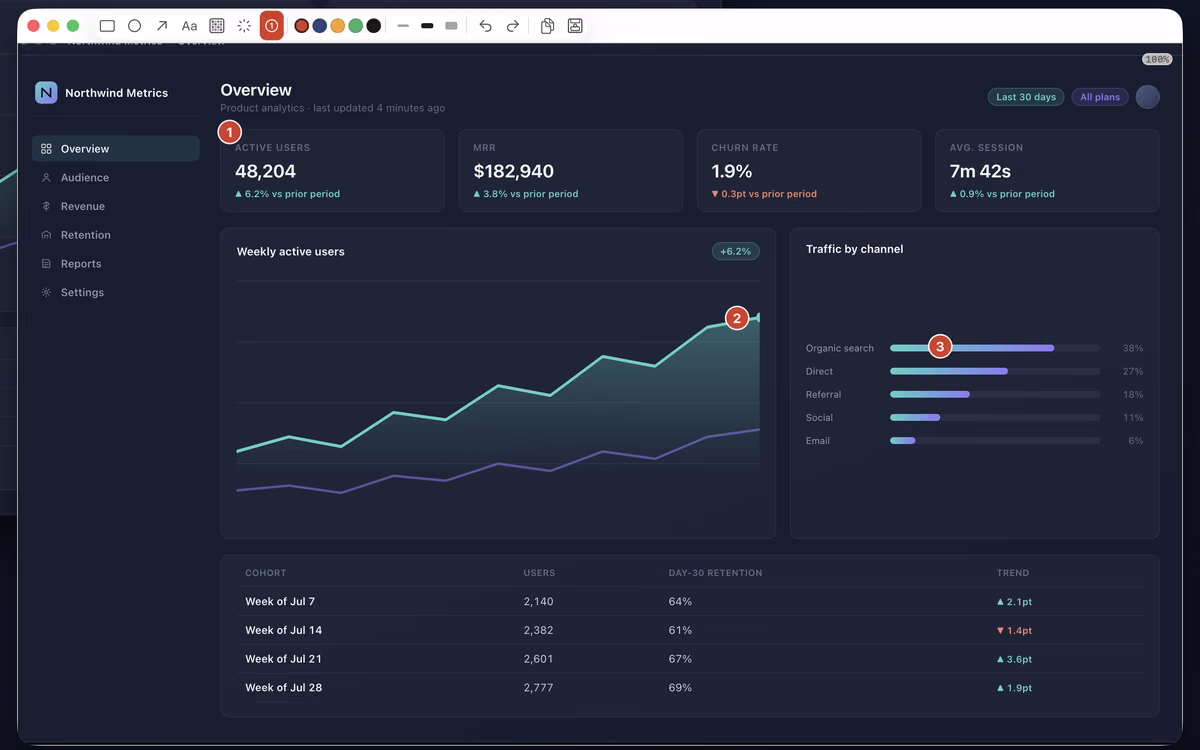Click the 2,382 users cell
This screenshot has height=750, width=1200.
coord(538,630)
